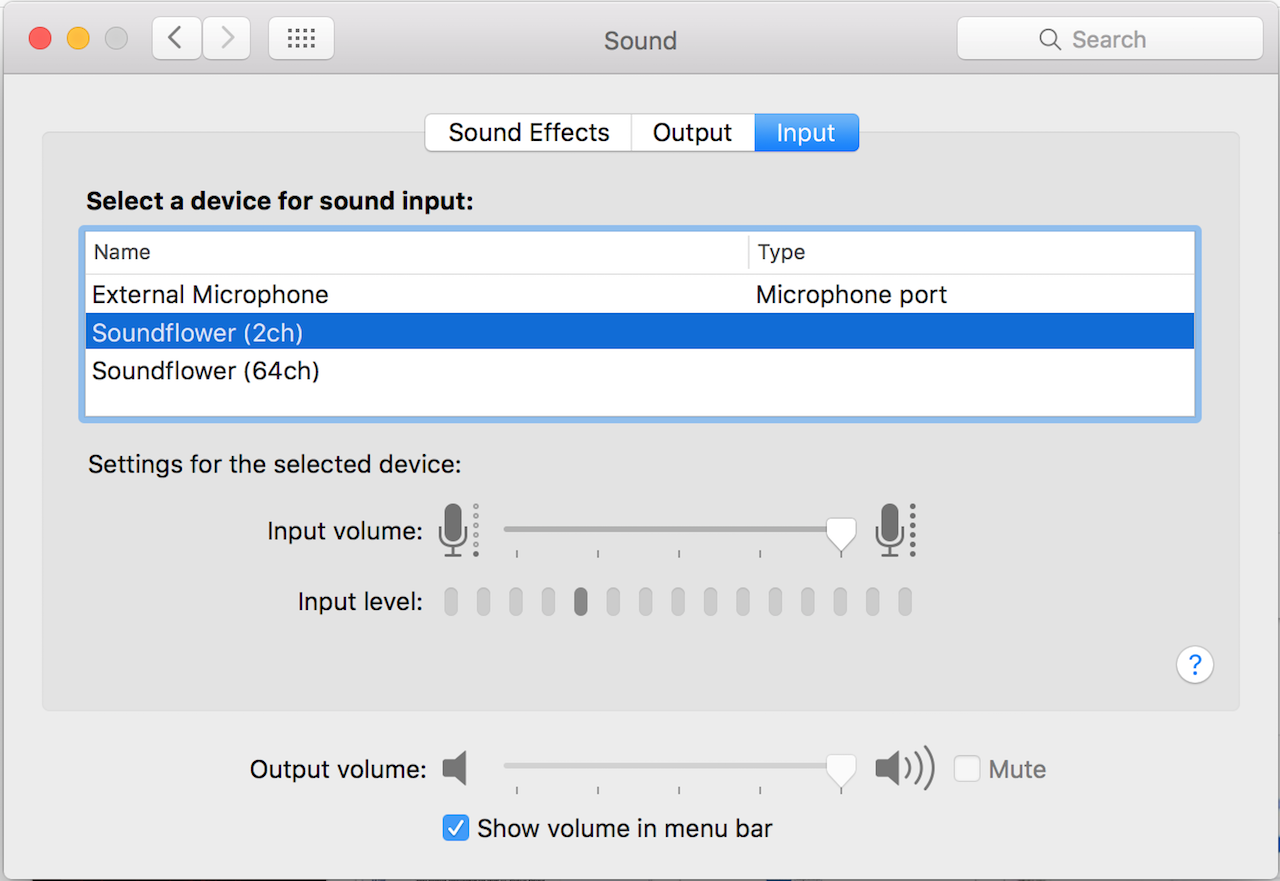Click the quiet speaker icon beside Output volume
Image resolution: width=1280 pixels, height=881 pixels.
click(456, 769)
